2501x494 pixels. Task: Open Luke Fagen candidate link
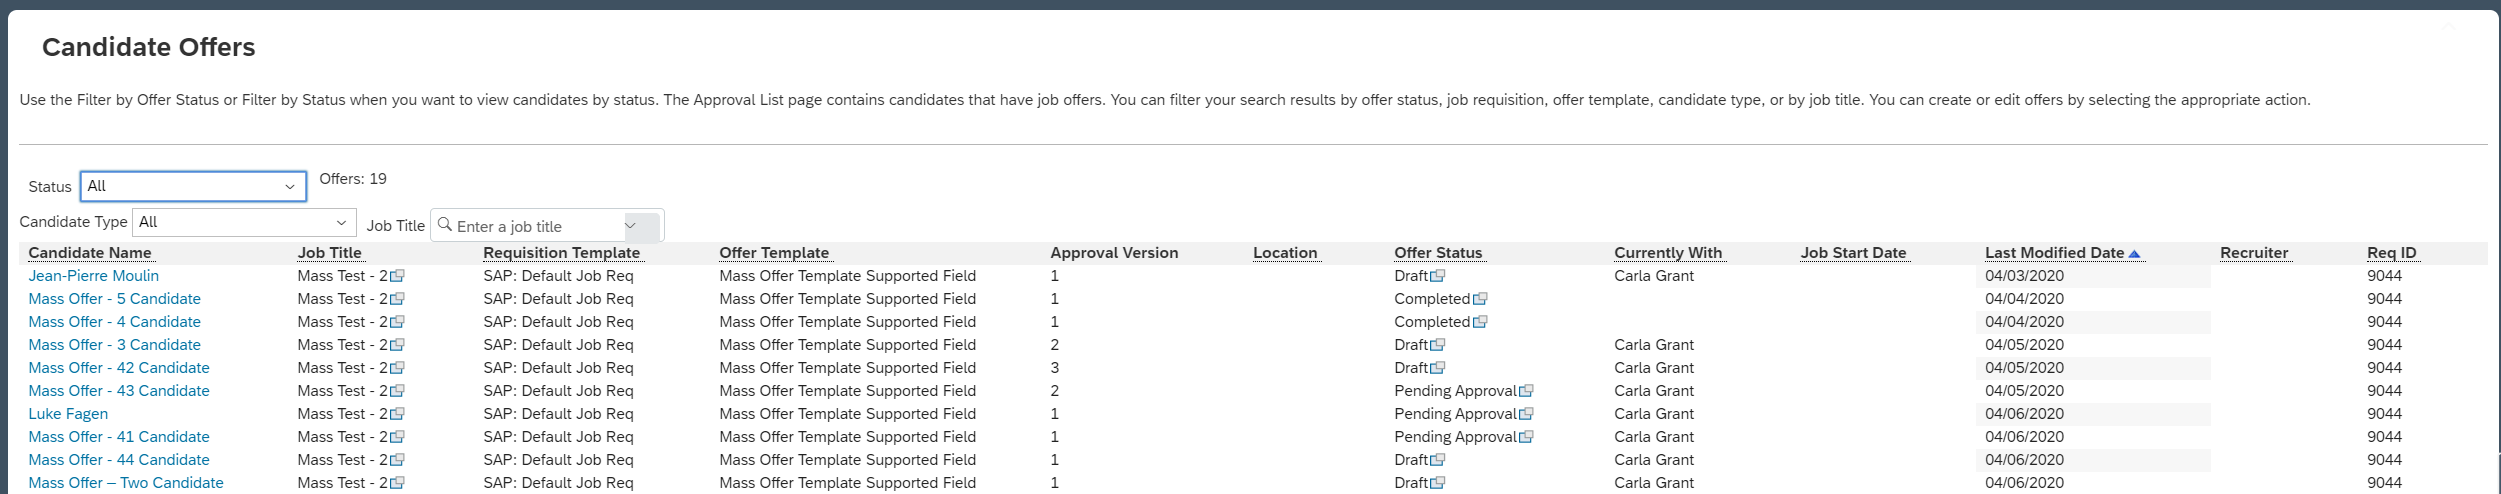tap(68, 414)
